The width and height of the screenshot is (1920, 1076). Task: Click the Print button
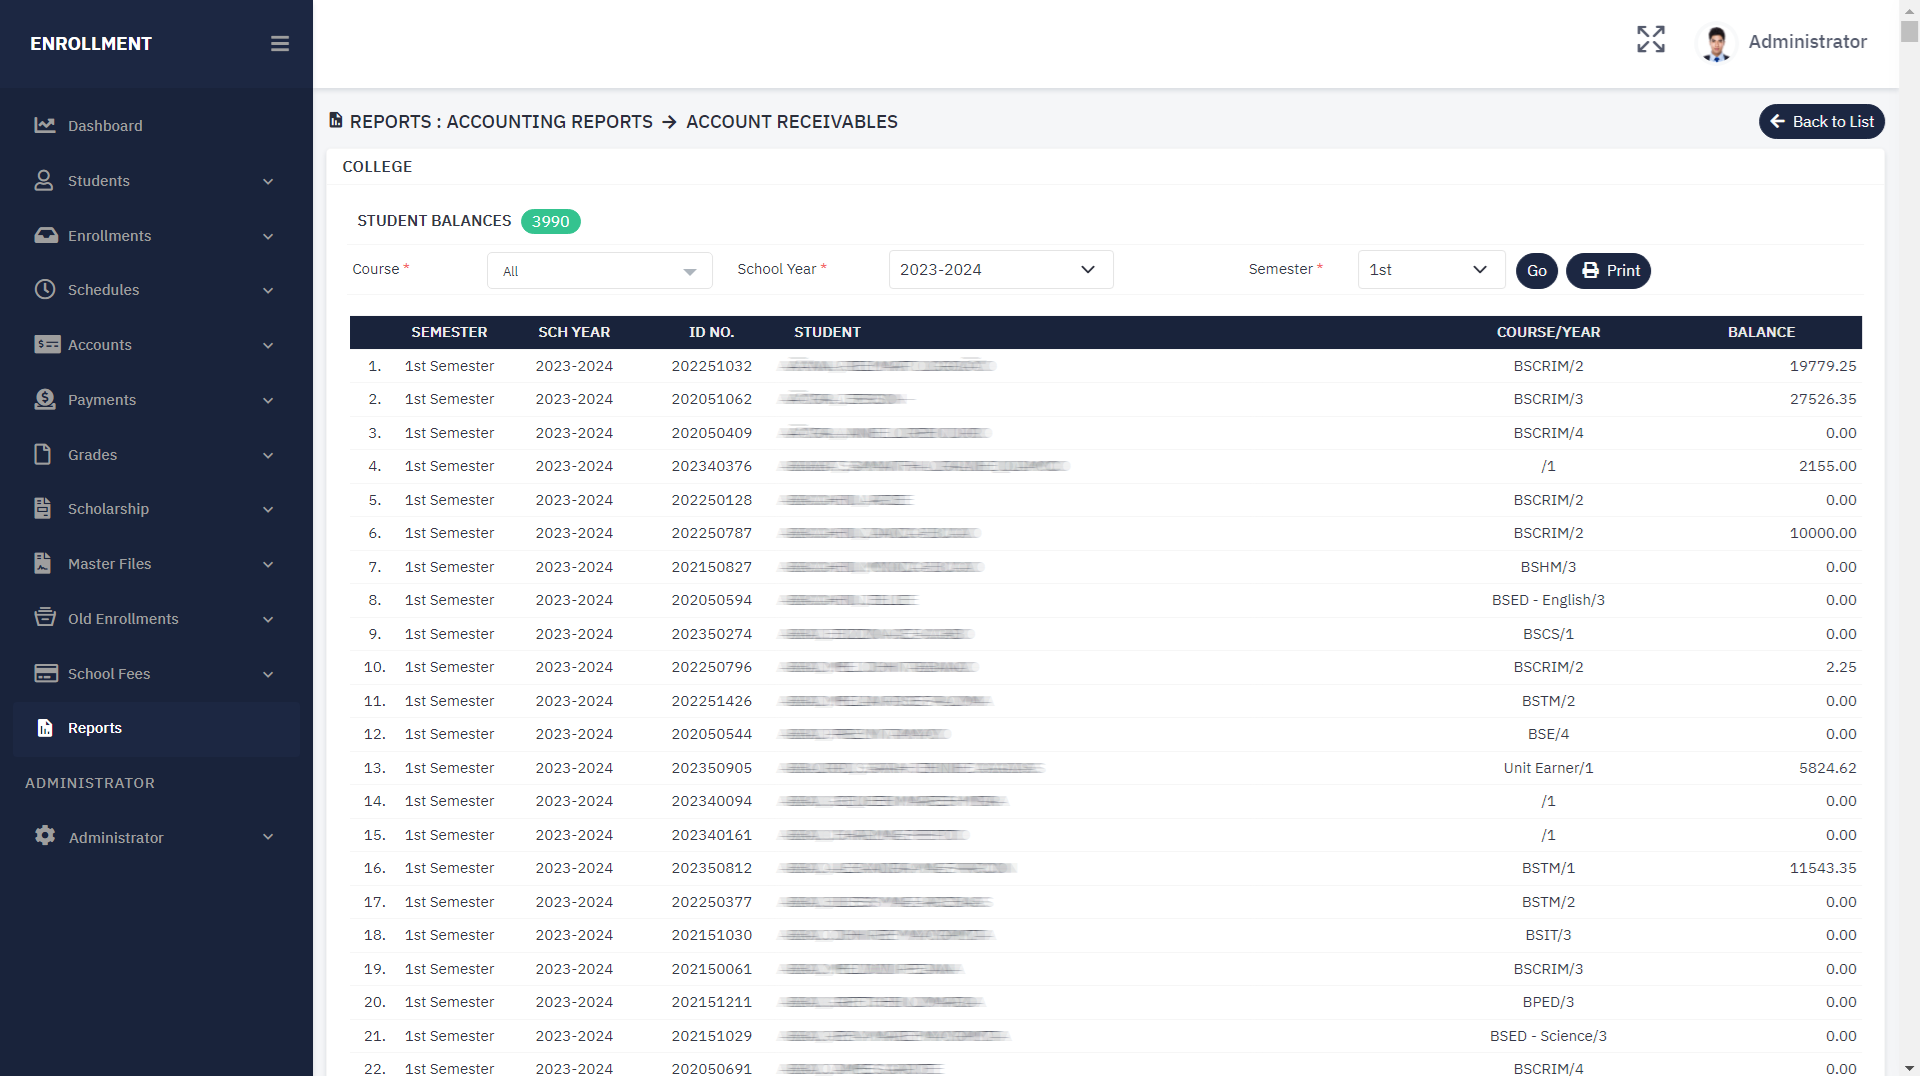[1608, 271]
